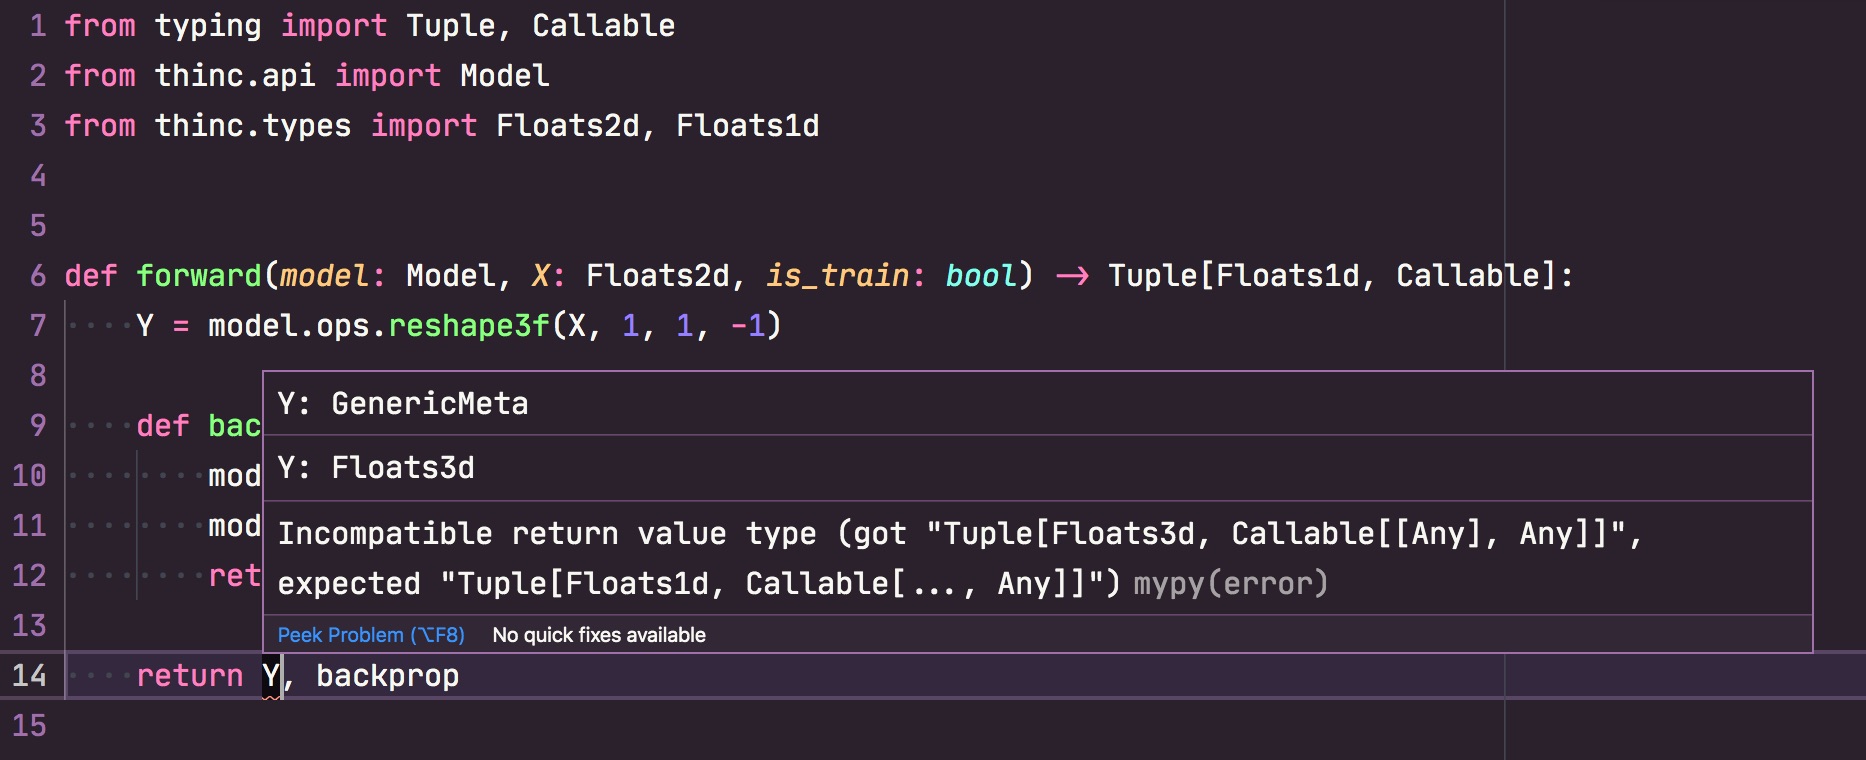Click backprop in the return statement
Image resolution: width=1866 pixels, height=760 pixels.
coord(388,675)
